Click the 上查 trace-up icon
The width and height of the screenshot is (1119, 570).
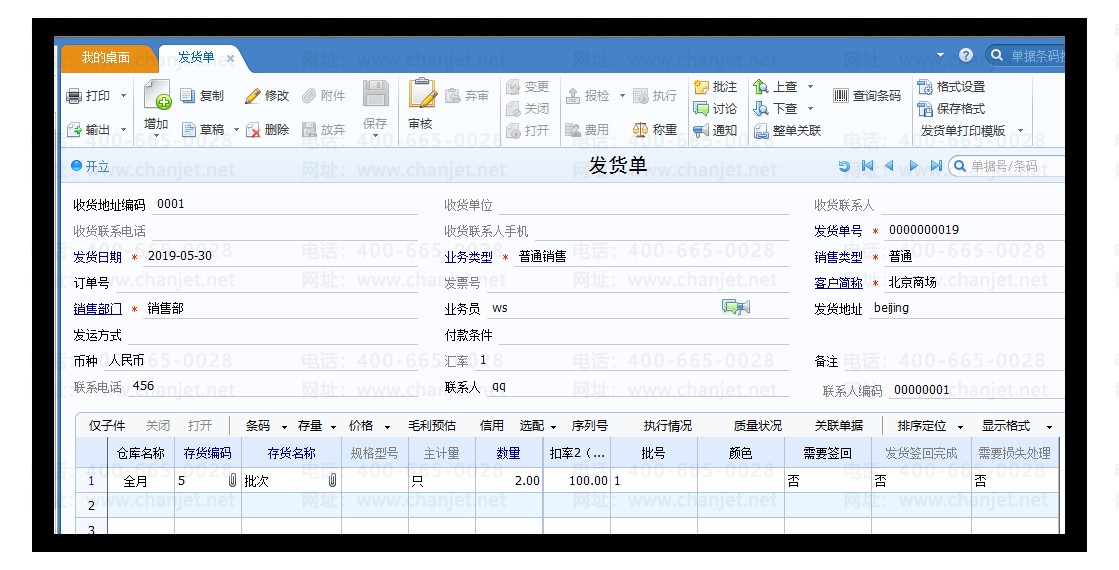pos(761,87)
